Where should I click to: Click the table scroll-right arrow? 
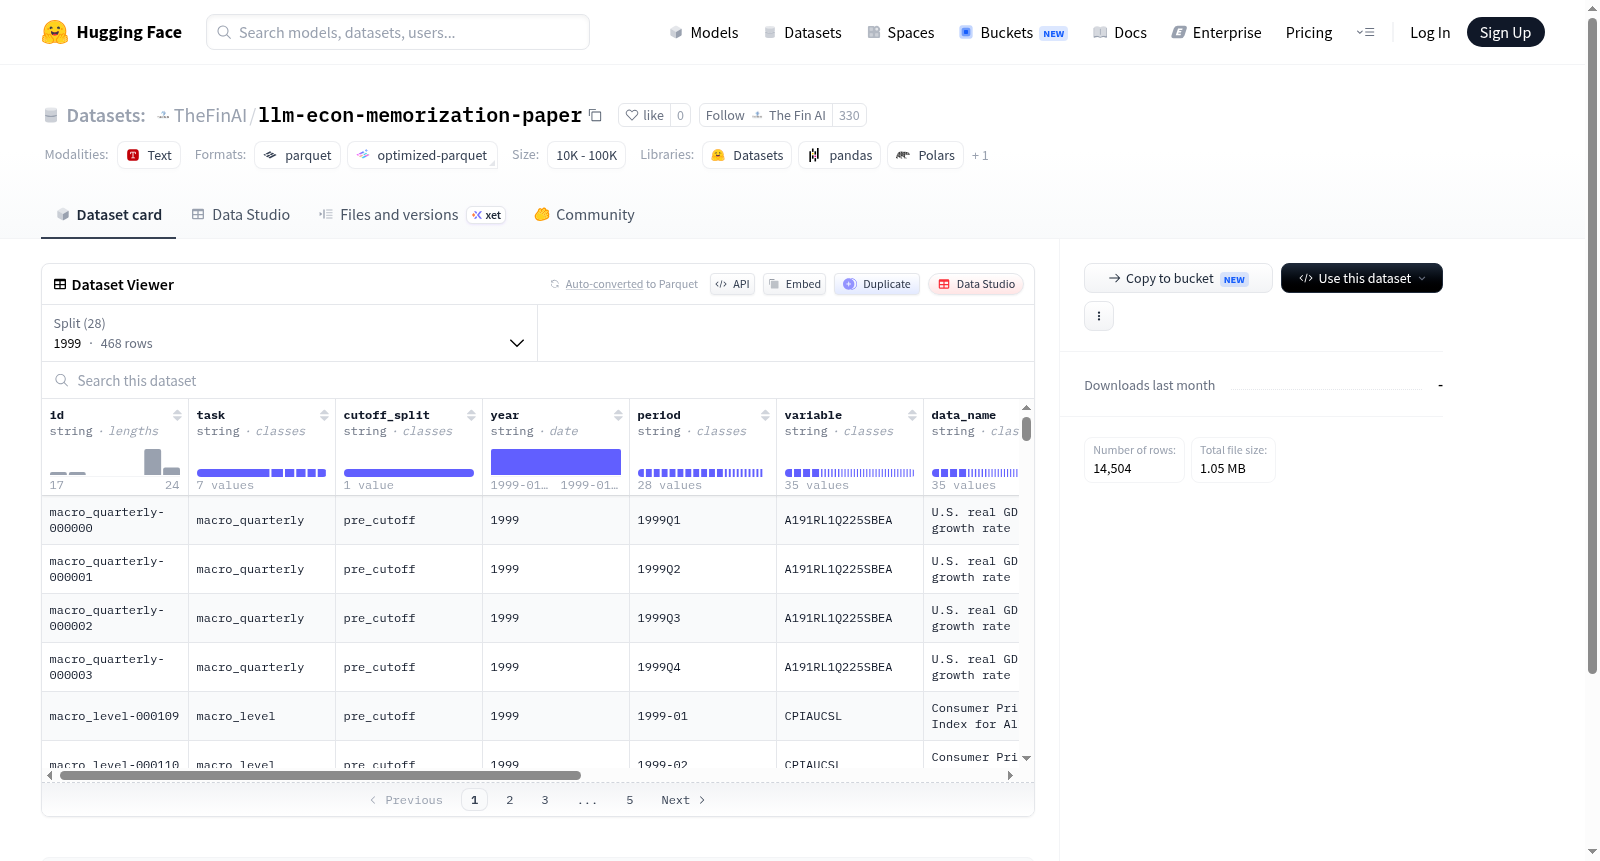coord(1010,775)
